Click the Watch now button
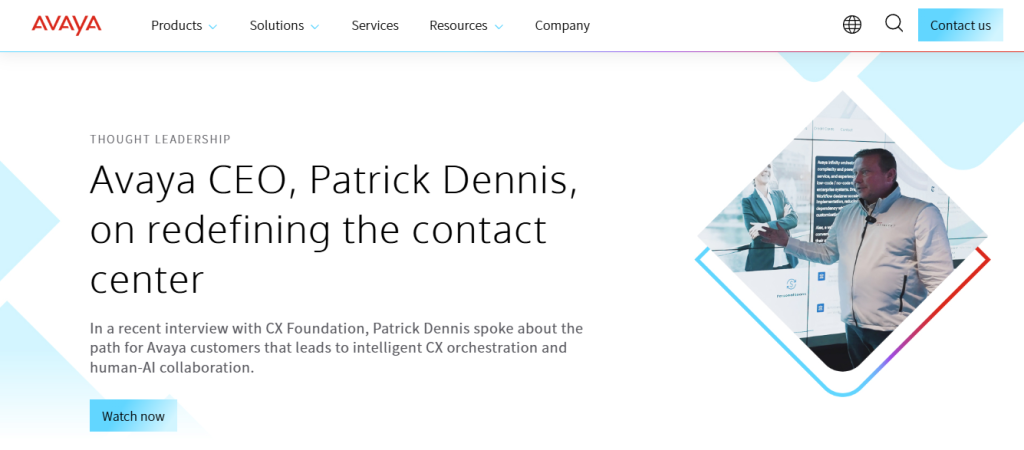This screenshot has width=1024, height=450. (133, 416)
